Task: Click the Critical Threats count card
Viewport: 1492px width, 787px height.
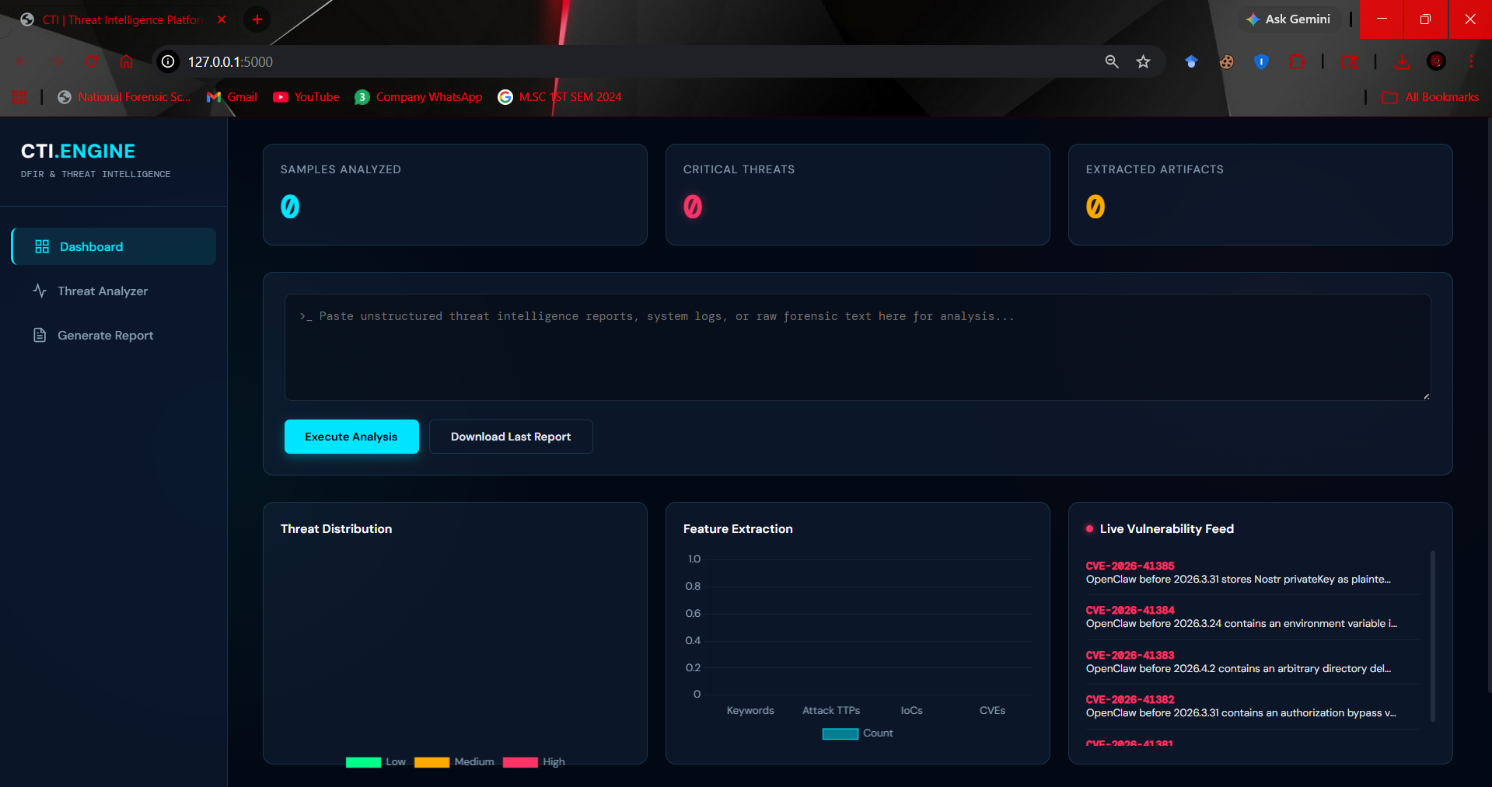Action: click(x=858, y=195)
